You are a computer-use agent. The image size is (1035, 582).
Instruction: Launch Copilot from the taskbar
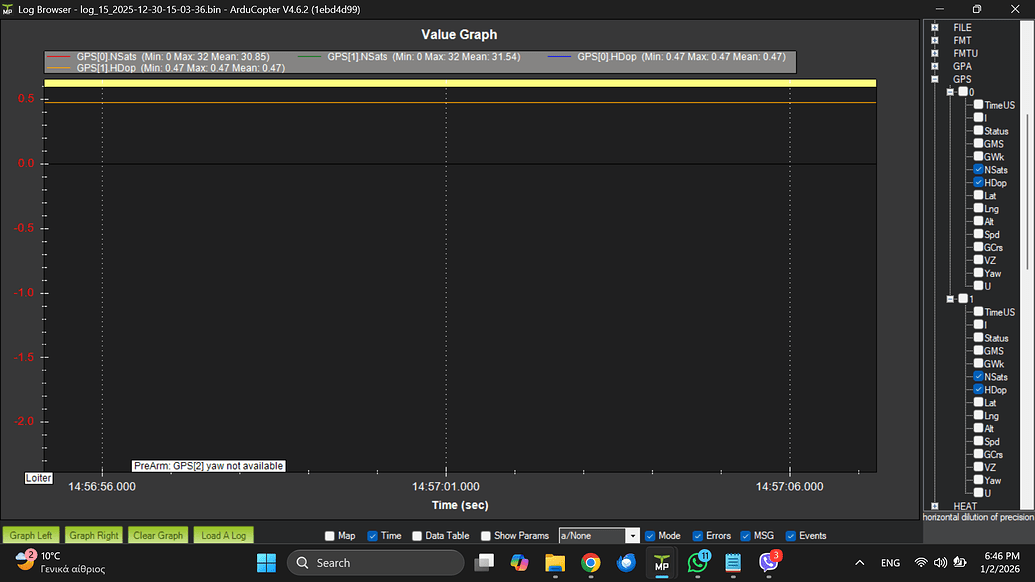click(x=519, y=563)
